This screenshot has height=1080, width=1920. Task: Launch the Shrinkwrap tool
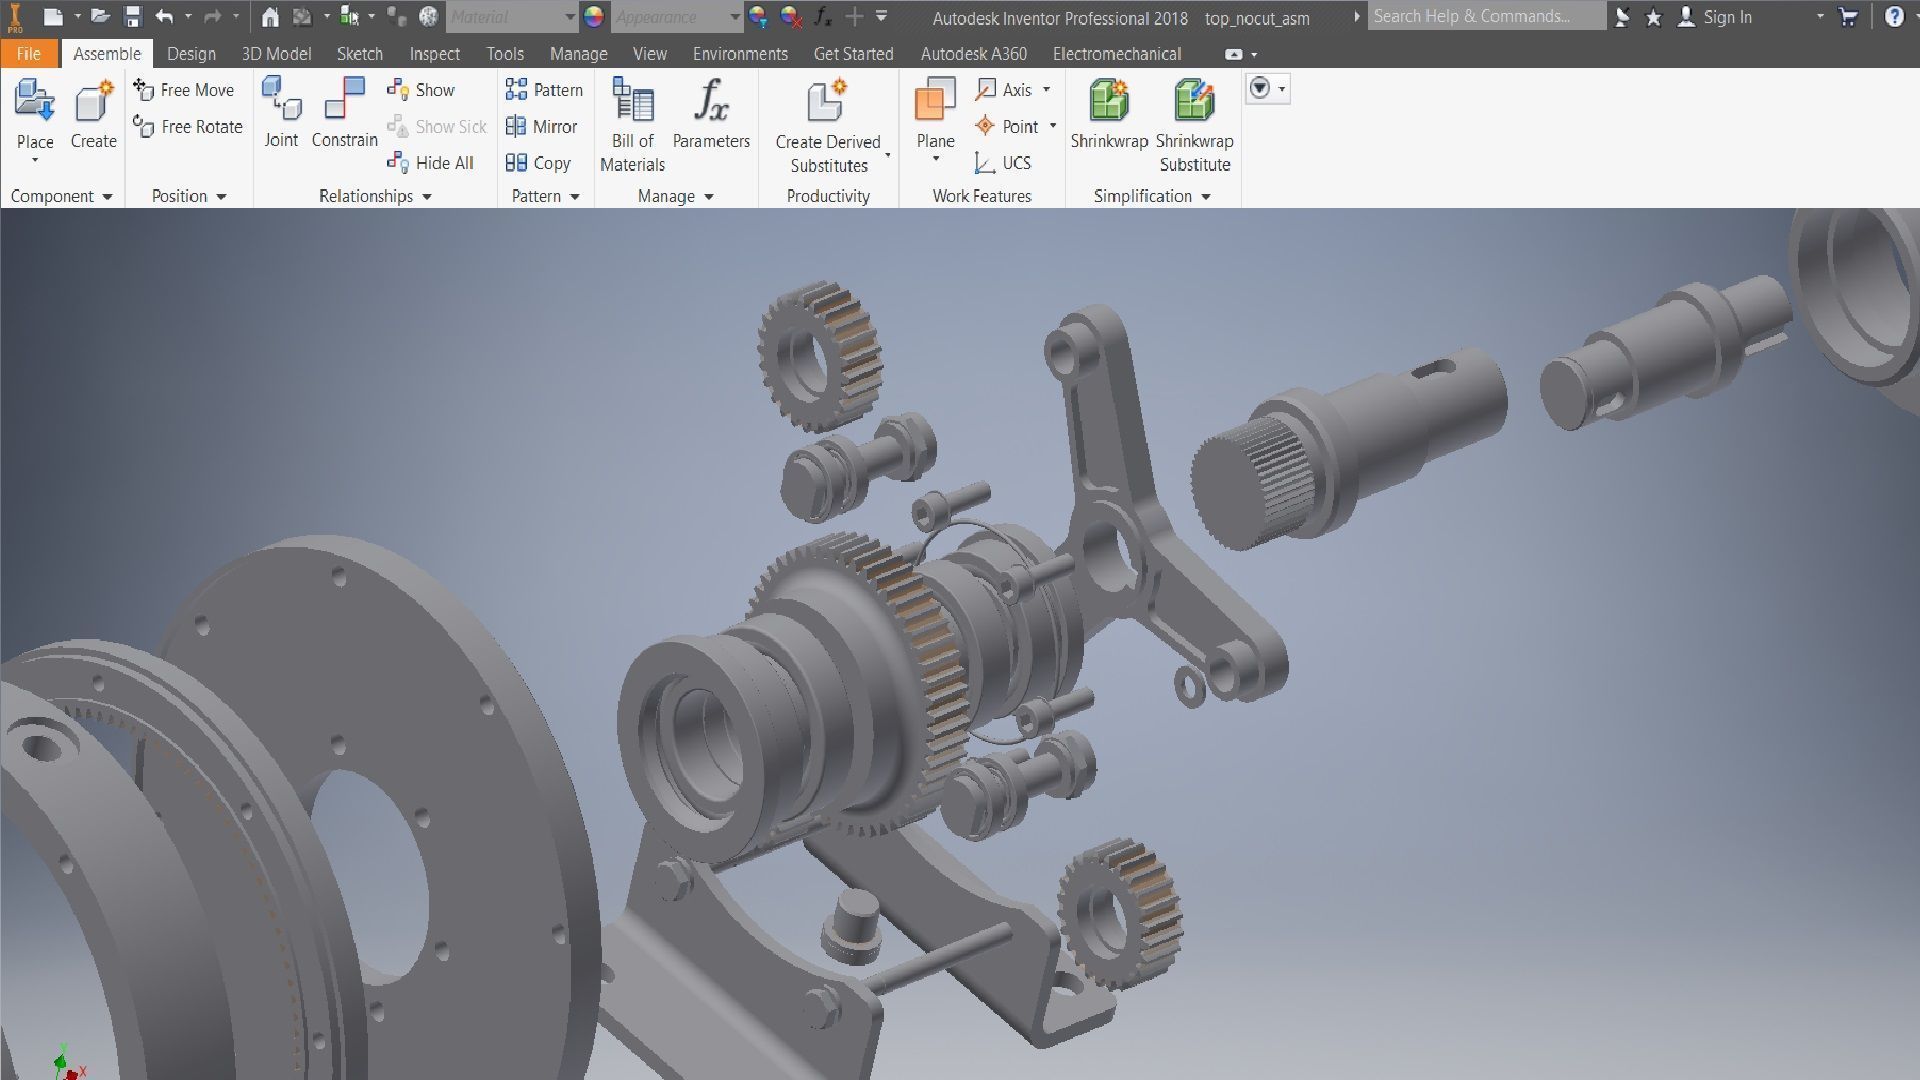click(1109, 114)
